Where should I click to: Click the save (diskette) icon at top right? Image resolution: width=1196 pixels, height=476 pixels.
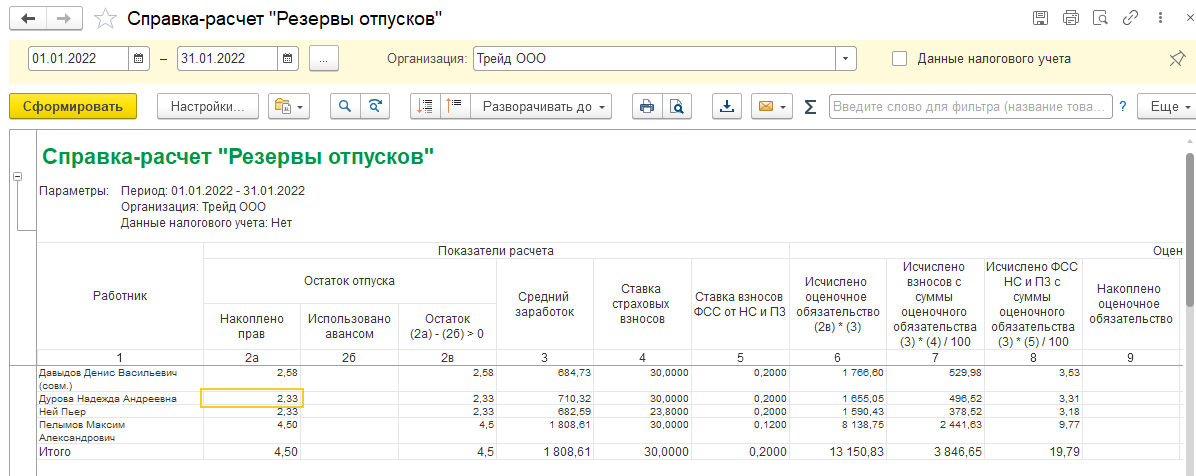pyautogui.click(x=1040, y=18)
